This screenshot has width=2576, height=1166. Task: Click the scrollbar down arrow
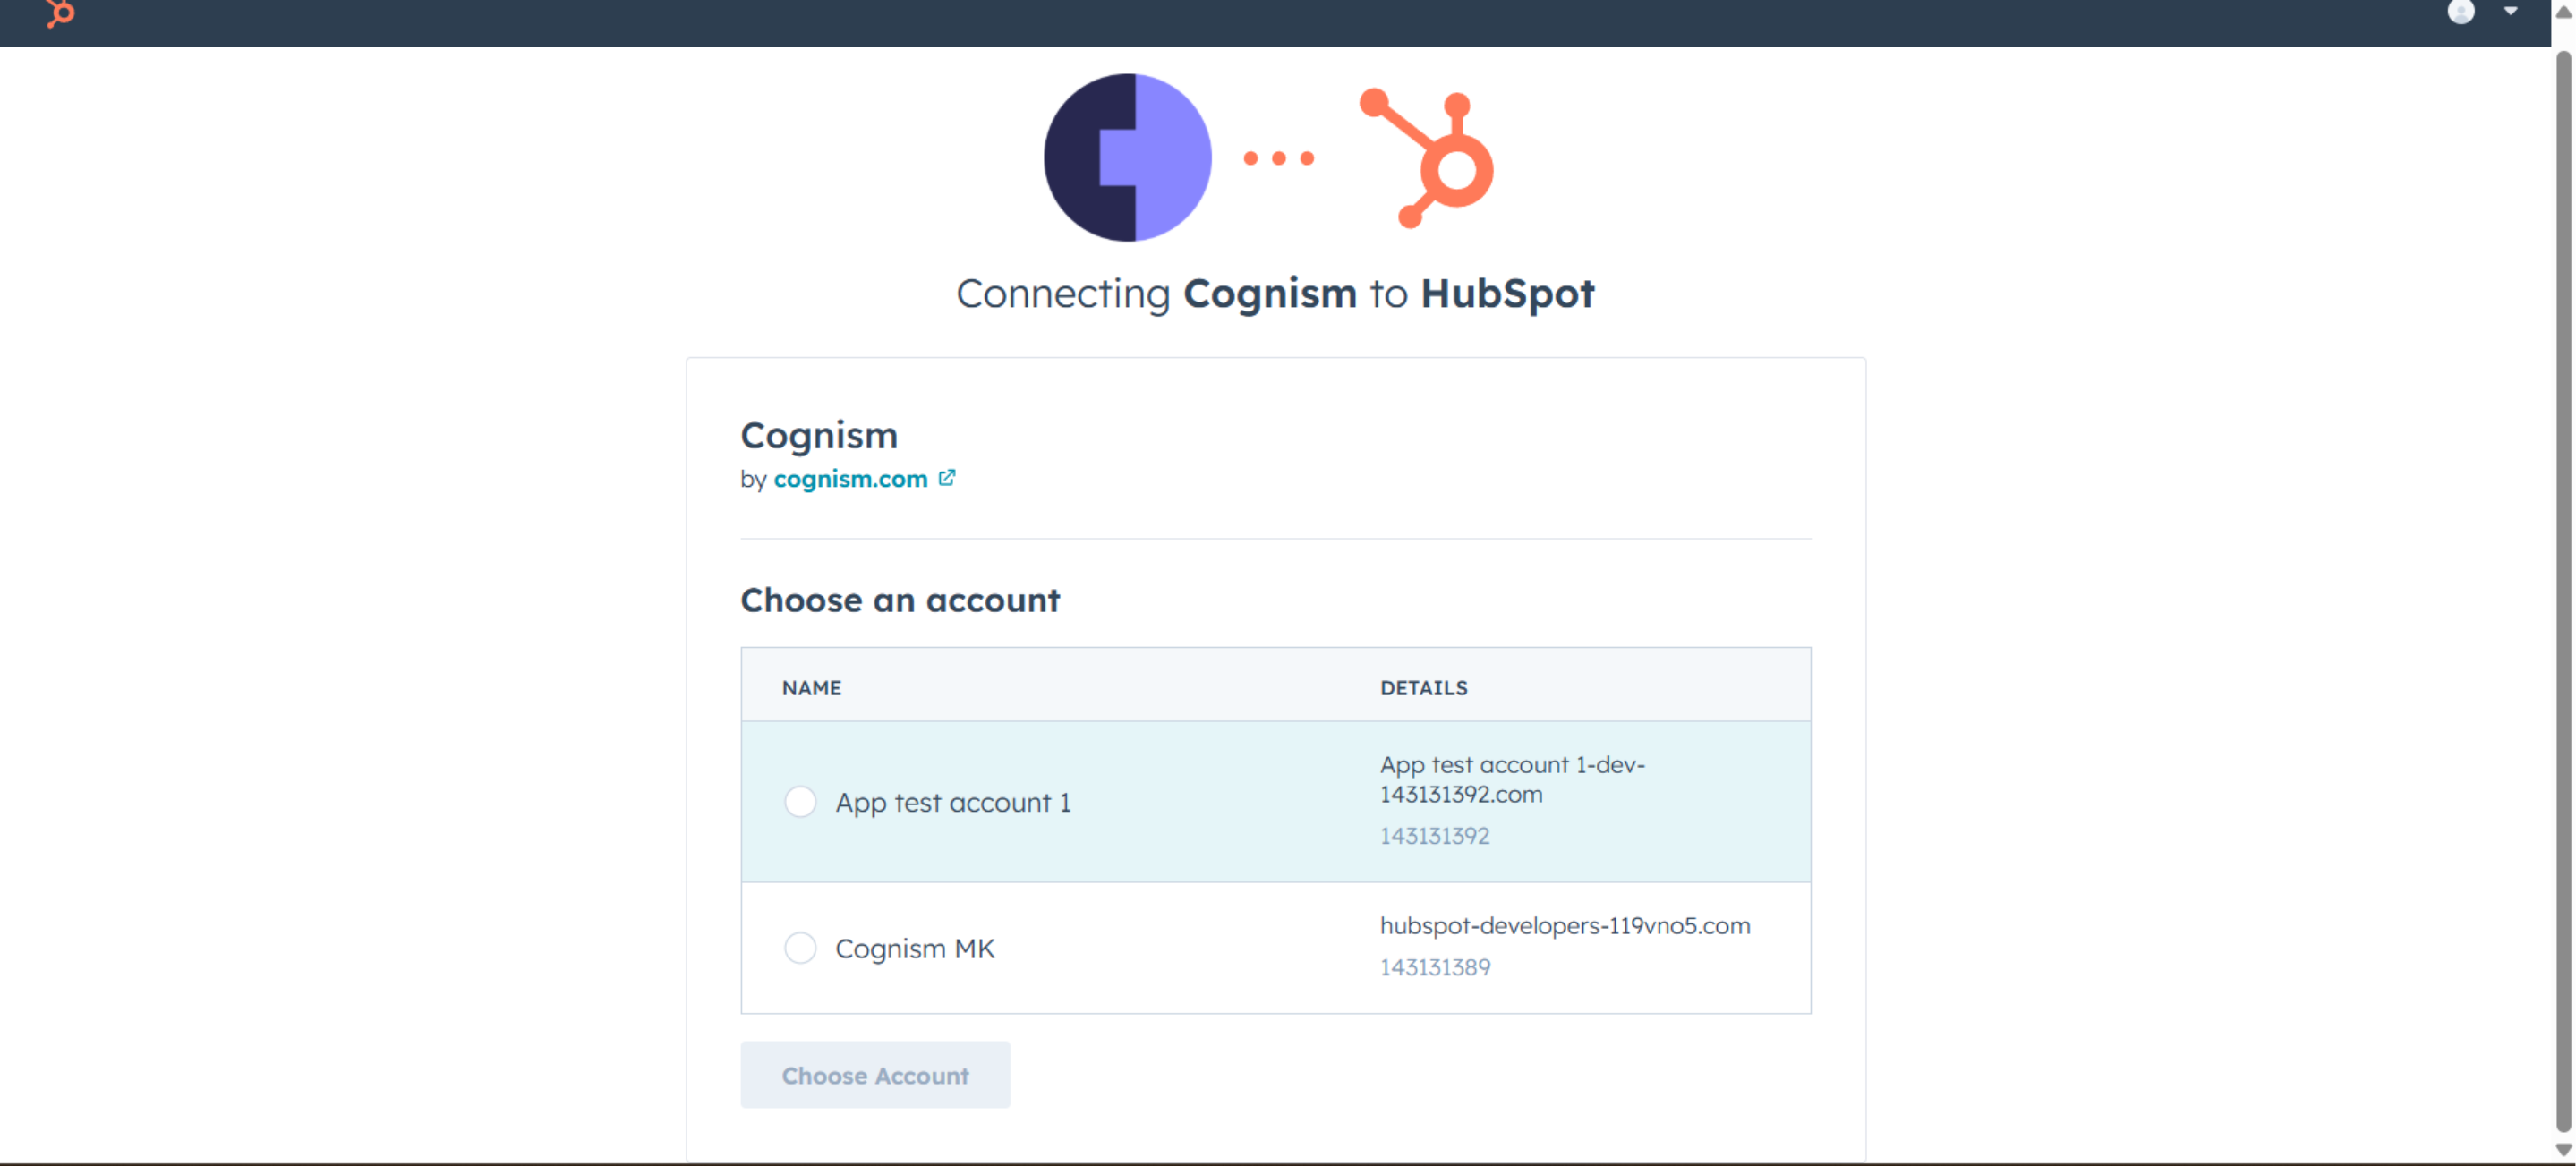point(2563,1150)
